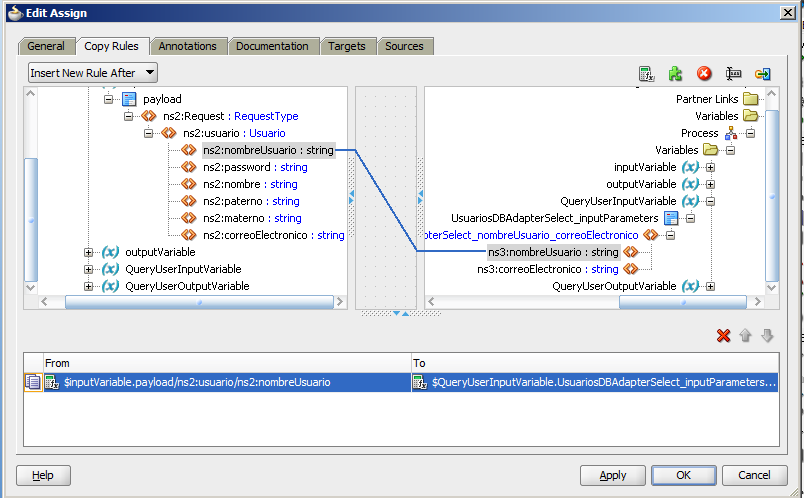Click the Partner Links folder icon
Viewport: 804px width, 498px height.
[x=750, y=99]
